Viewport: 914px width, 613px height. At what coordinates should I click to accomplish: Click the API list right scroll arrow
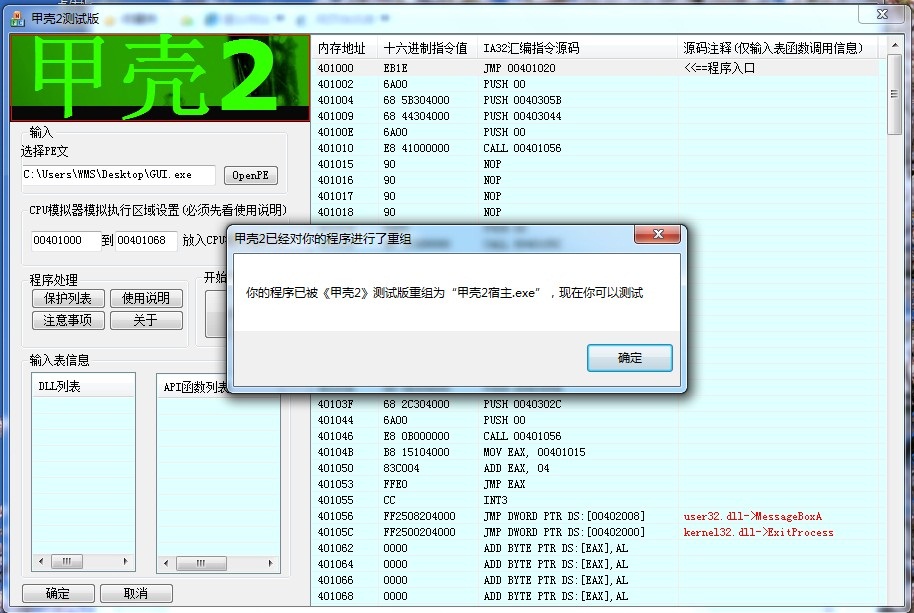tap(270, 563)
